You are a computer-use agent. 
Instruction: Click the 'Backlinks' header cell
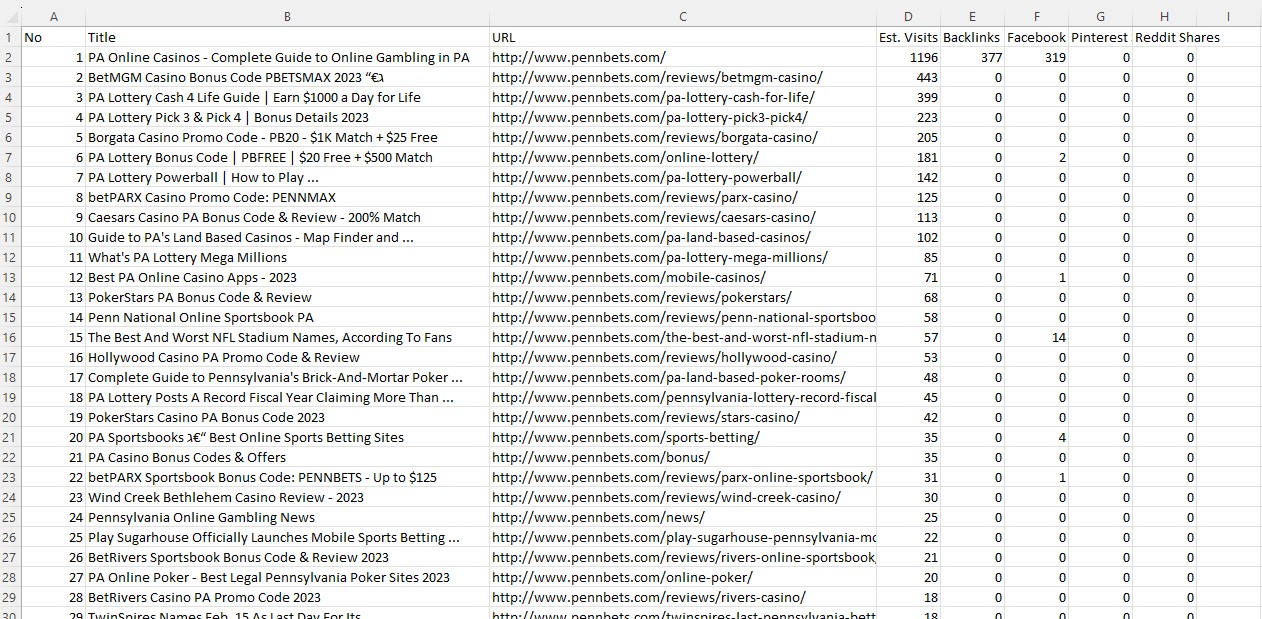[972, 37]
